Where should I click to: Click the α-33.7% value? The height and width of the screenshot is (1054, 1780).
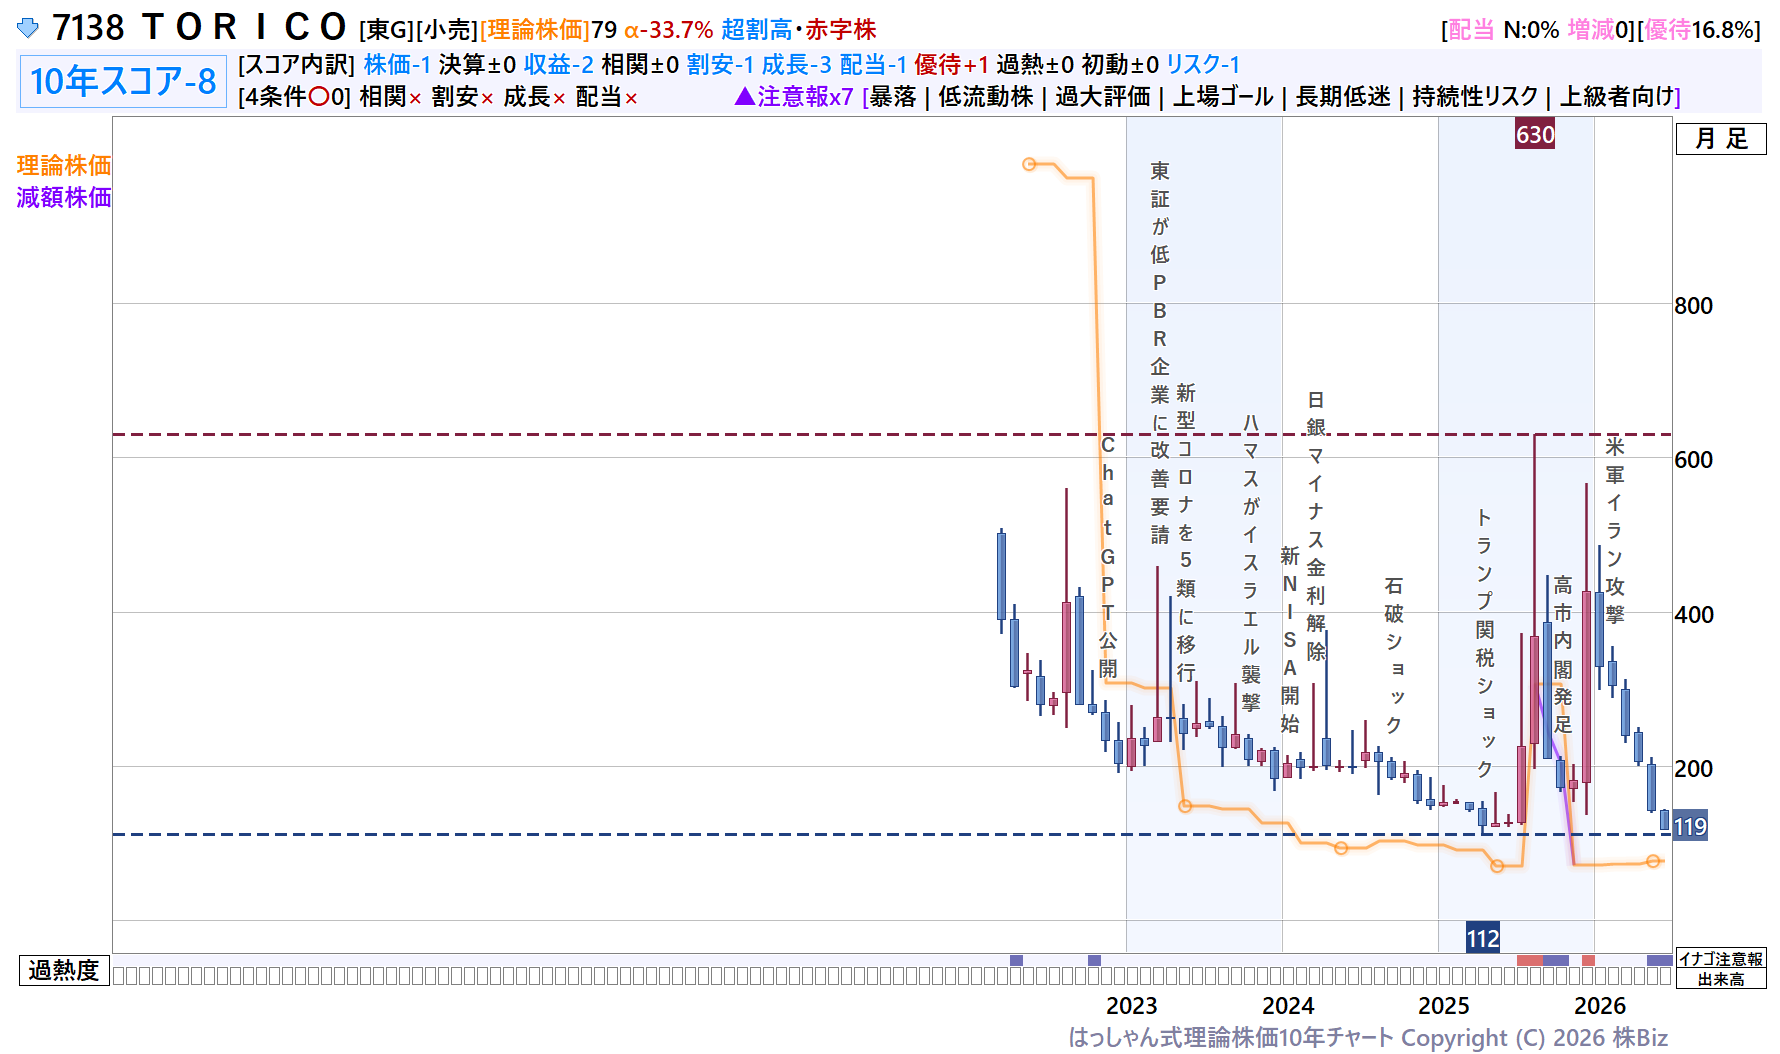[x=669, y=30]
